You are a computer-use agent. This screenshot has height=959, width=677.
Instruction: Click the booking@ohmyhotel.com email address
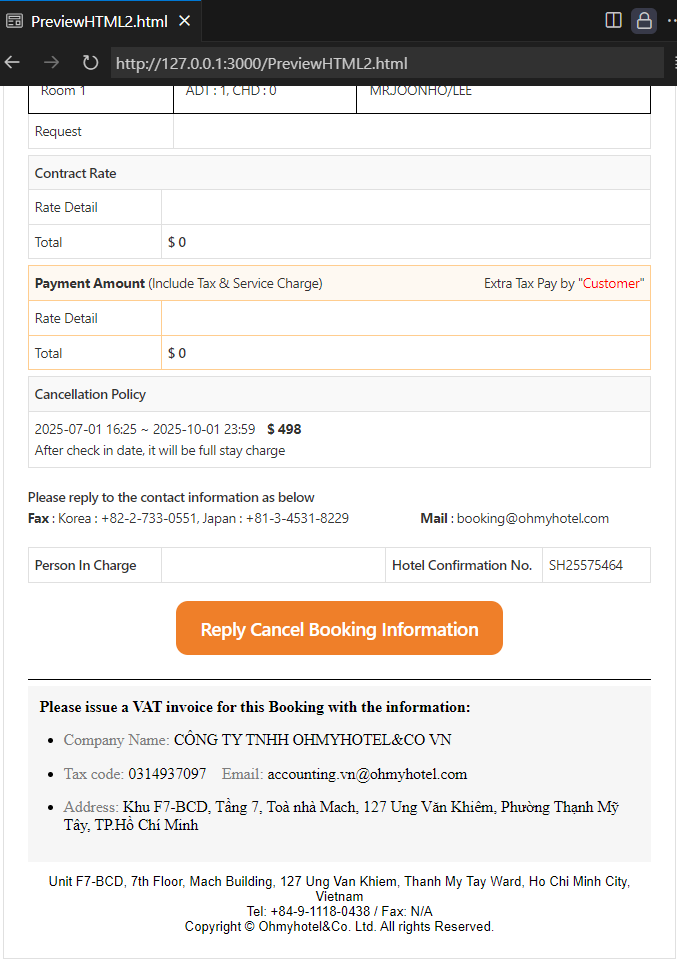[x=532, y=518]
